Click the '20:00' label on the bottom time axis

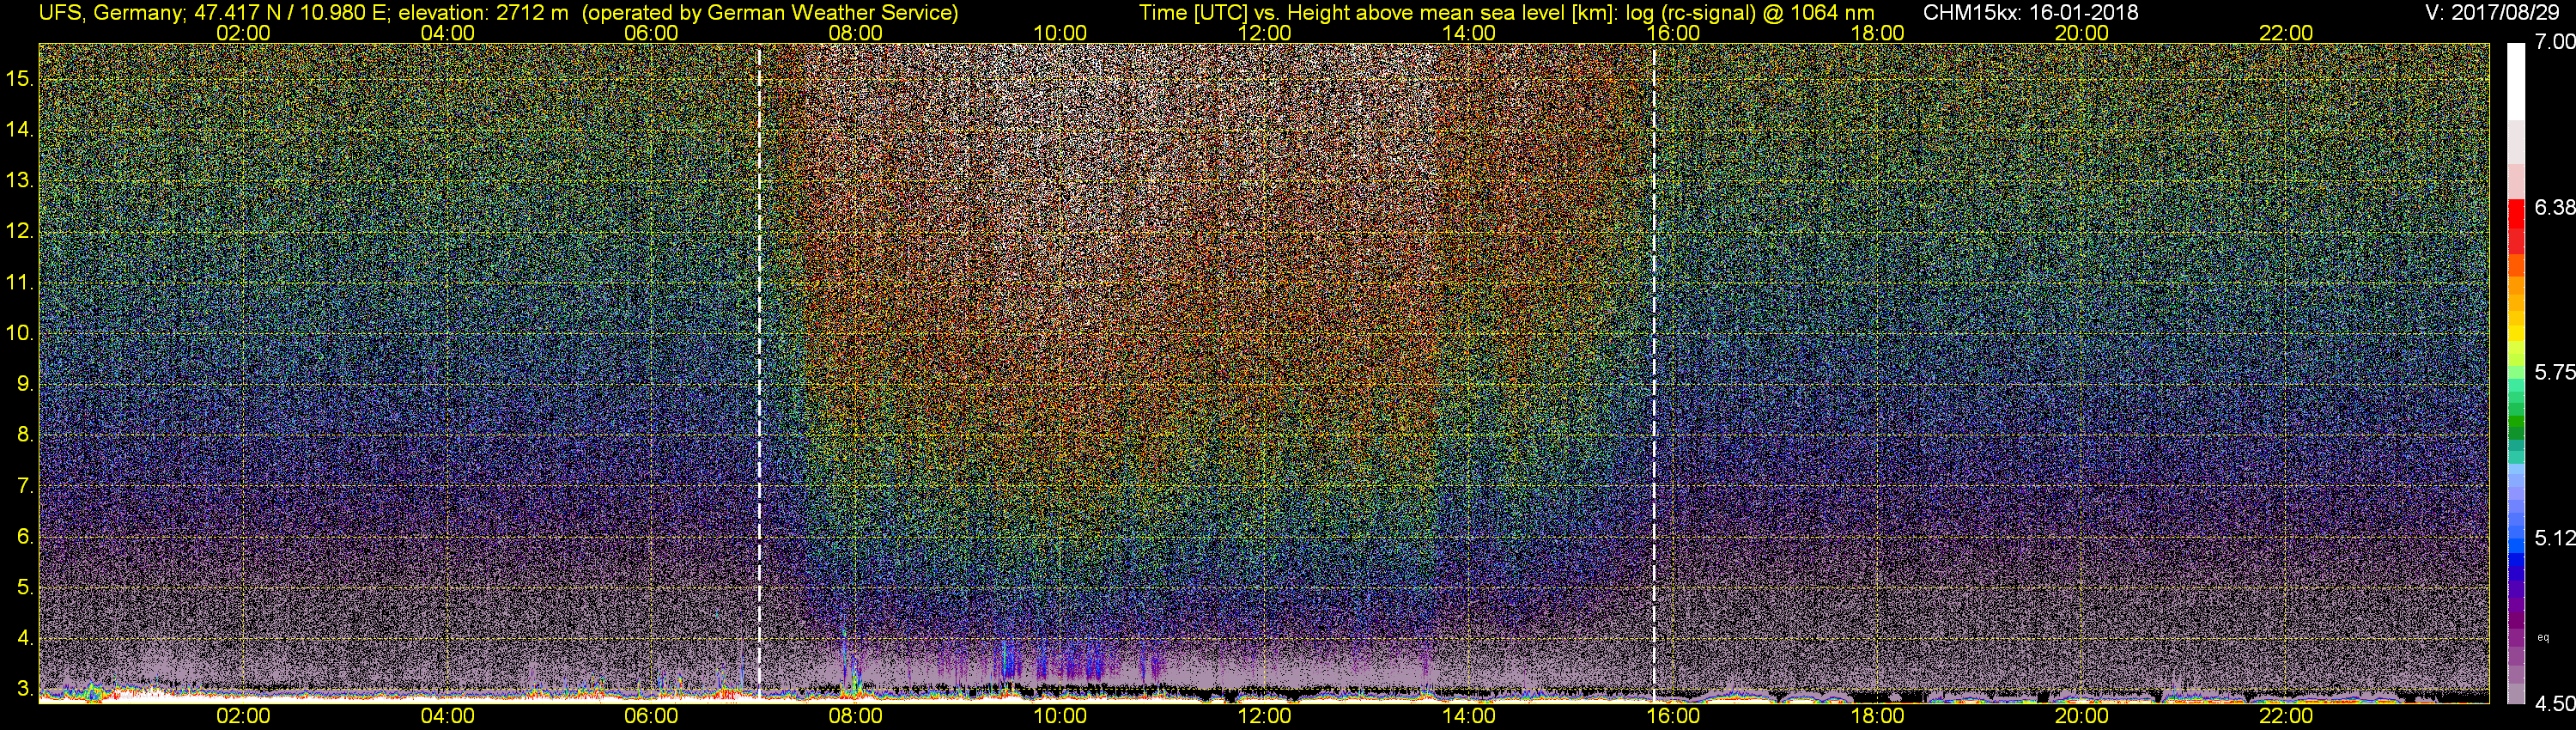[x=2082, y=717]
